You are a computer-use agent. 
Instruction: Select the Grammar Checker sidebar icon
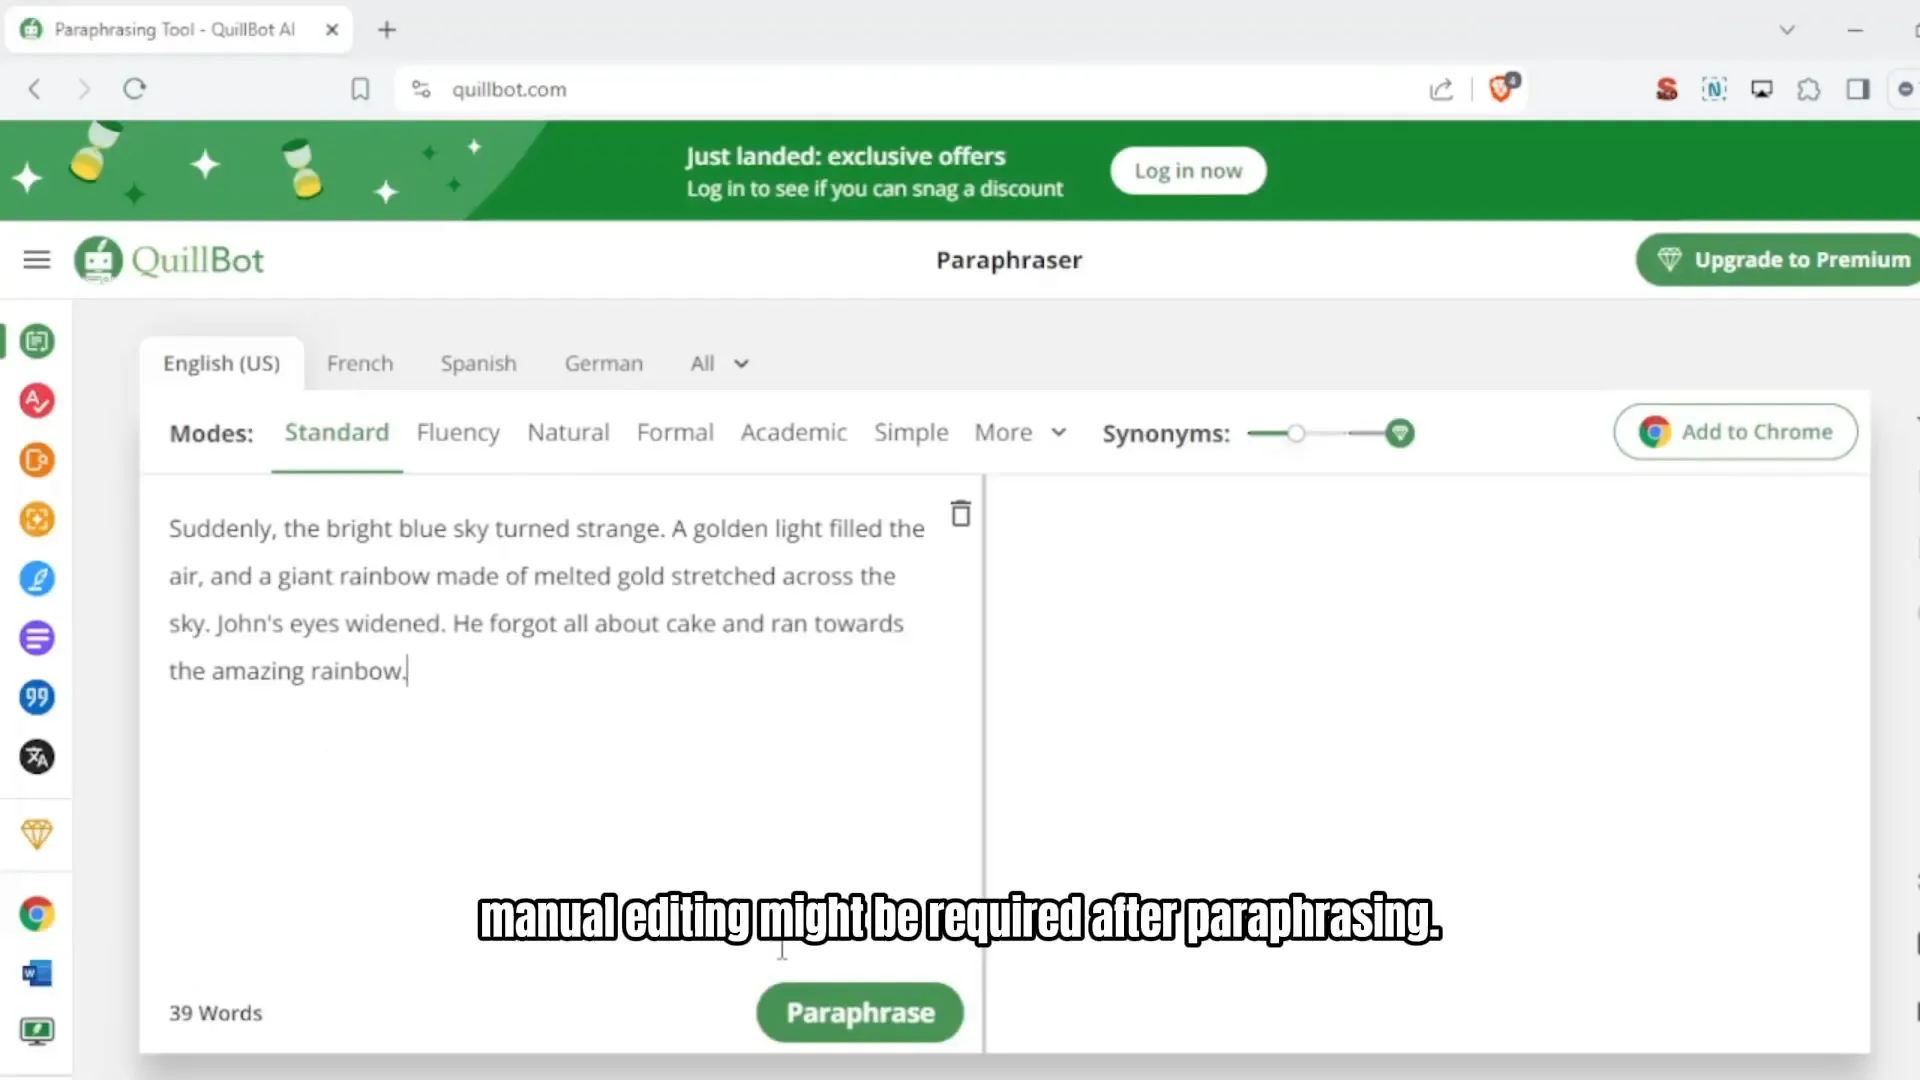pos(36,401)
